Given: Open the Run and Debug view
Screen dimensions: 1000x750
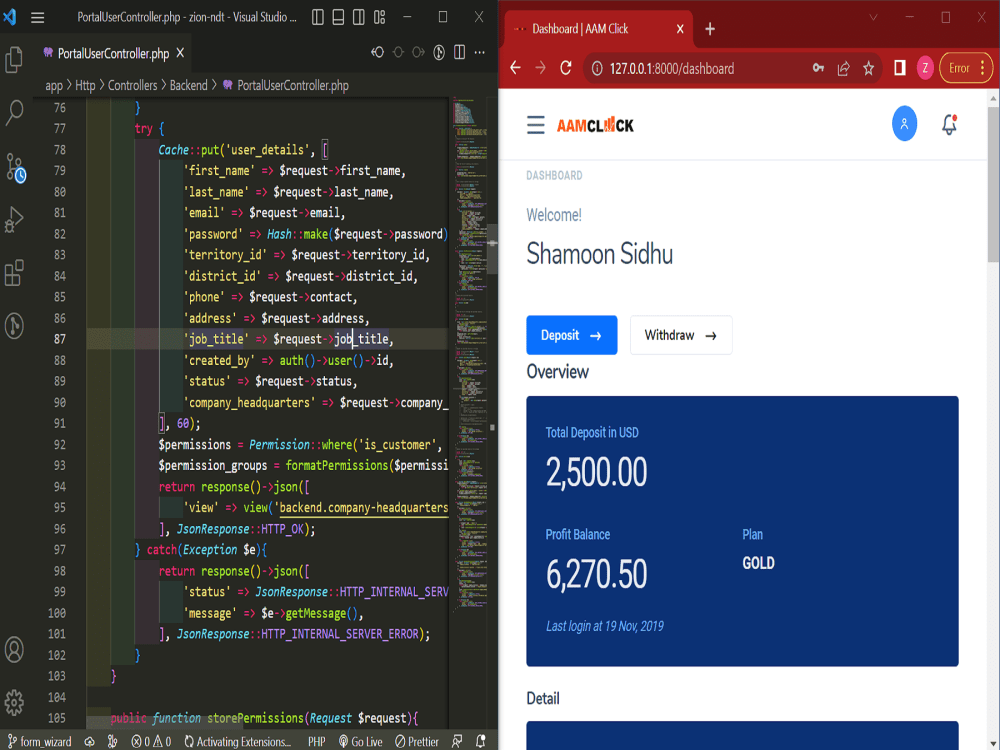Looking at the screenshot, I should pos(14,219).
